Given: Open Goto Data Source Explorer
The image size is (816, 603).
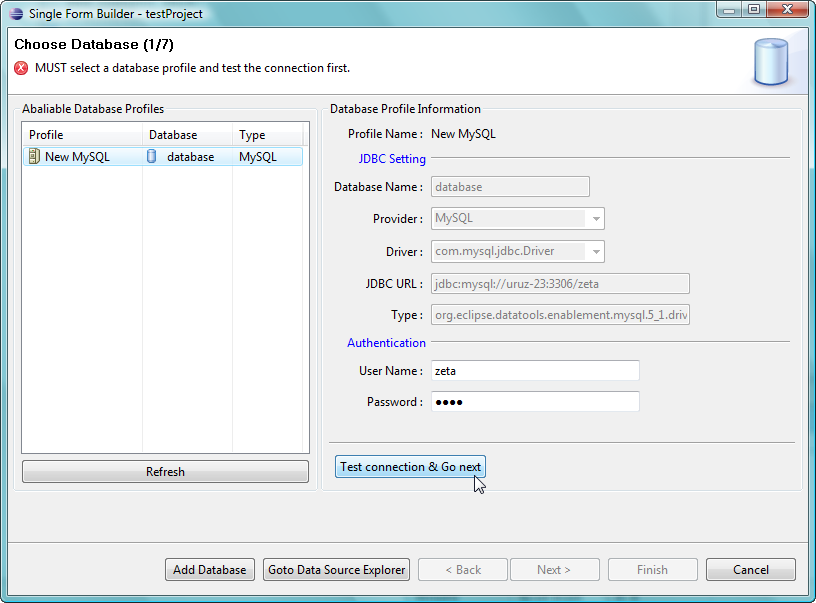Looking at the screenshot, I should 337,570.
